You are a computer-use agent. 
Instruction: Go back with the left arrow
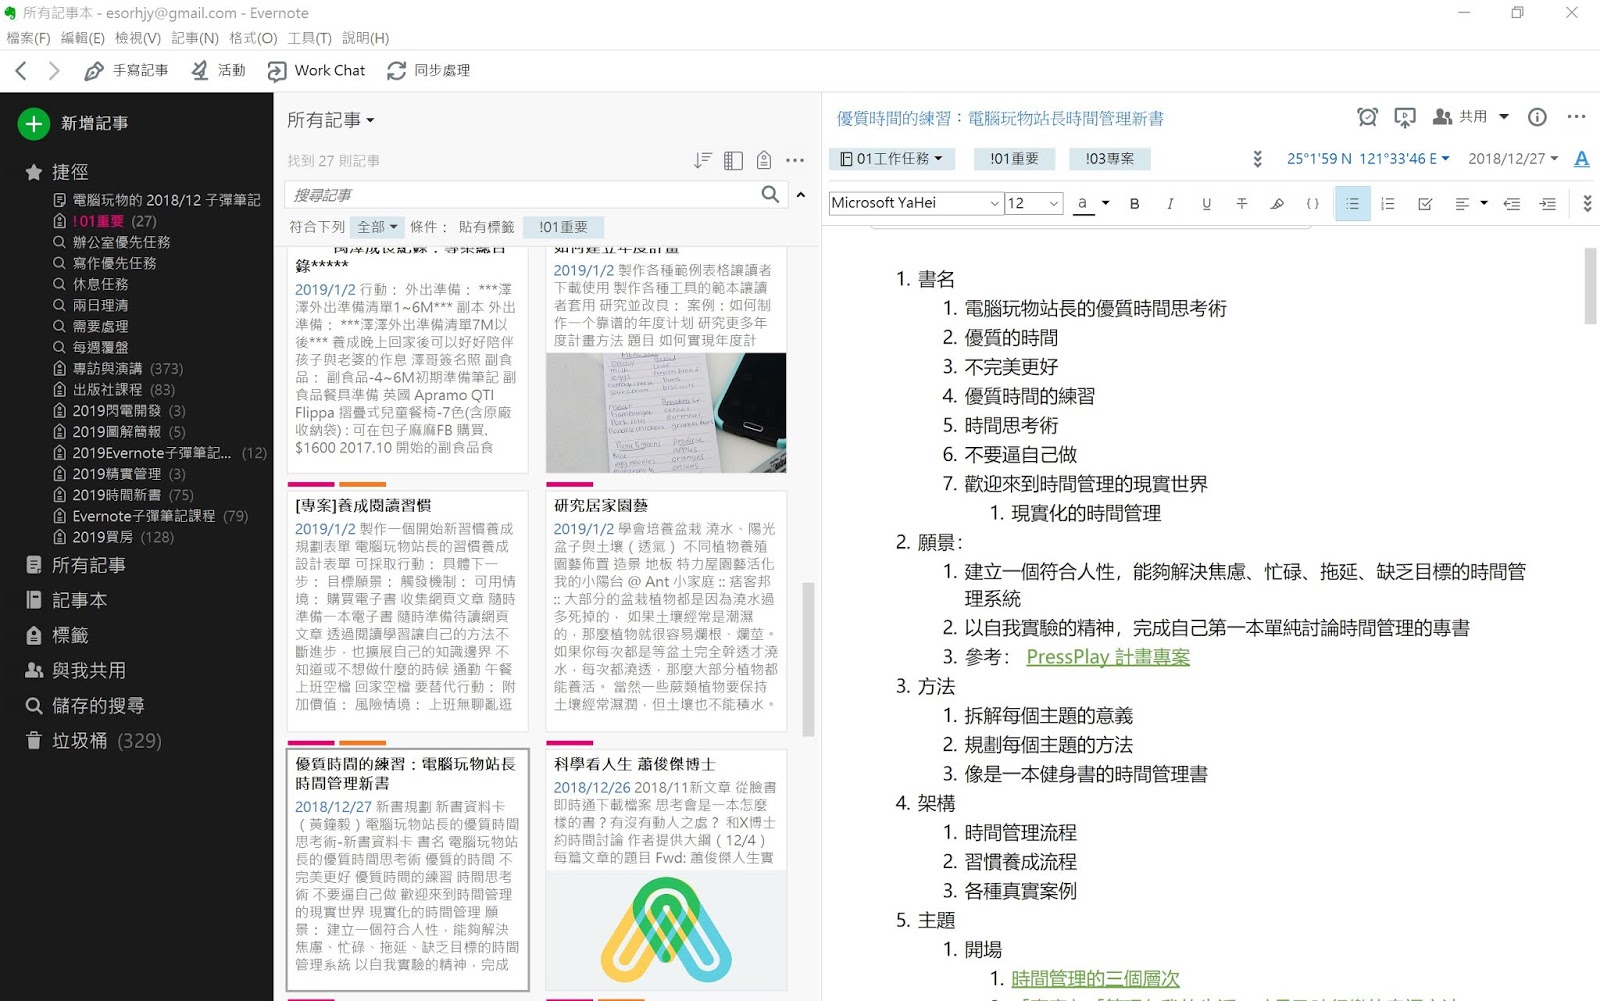21,70
